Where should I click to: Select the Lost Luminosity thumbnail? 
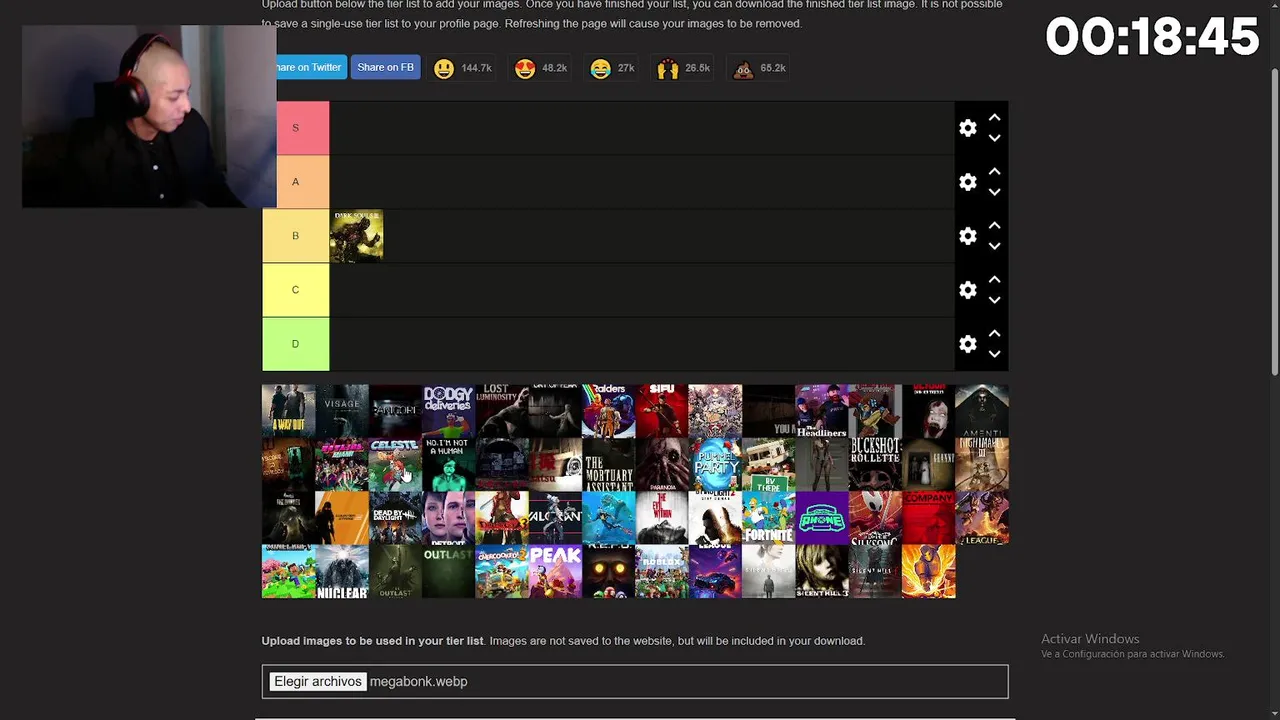click(502, 411)
